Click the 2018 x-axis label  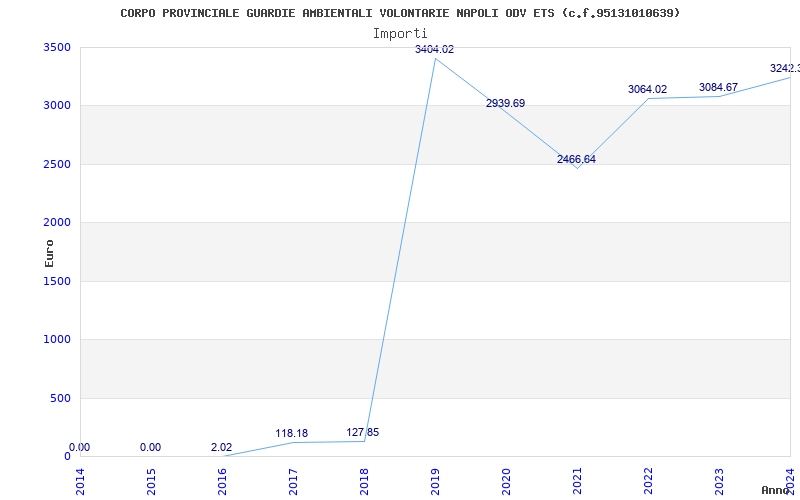click(x=364, y=481)
